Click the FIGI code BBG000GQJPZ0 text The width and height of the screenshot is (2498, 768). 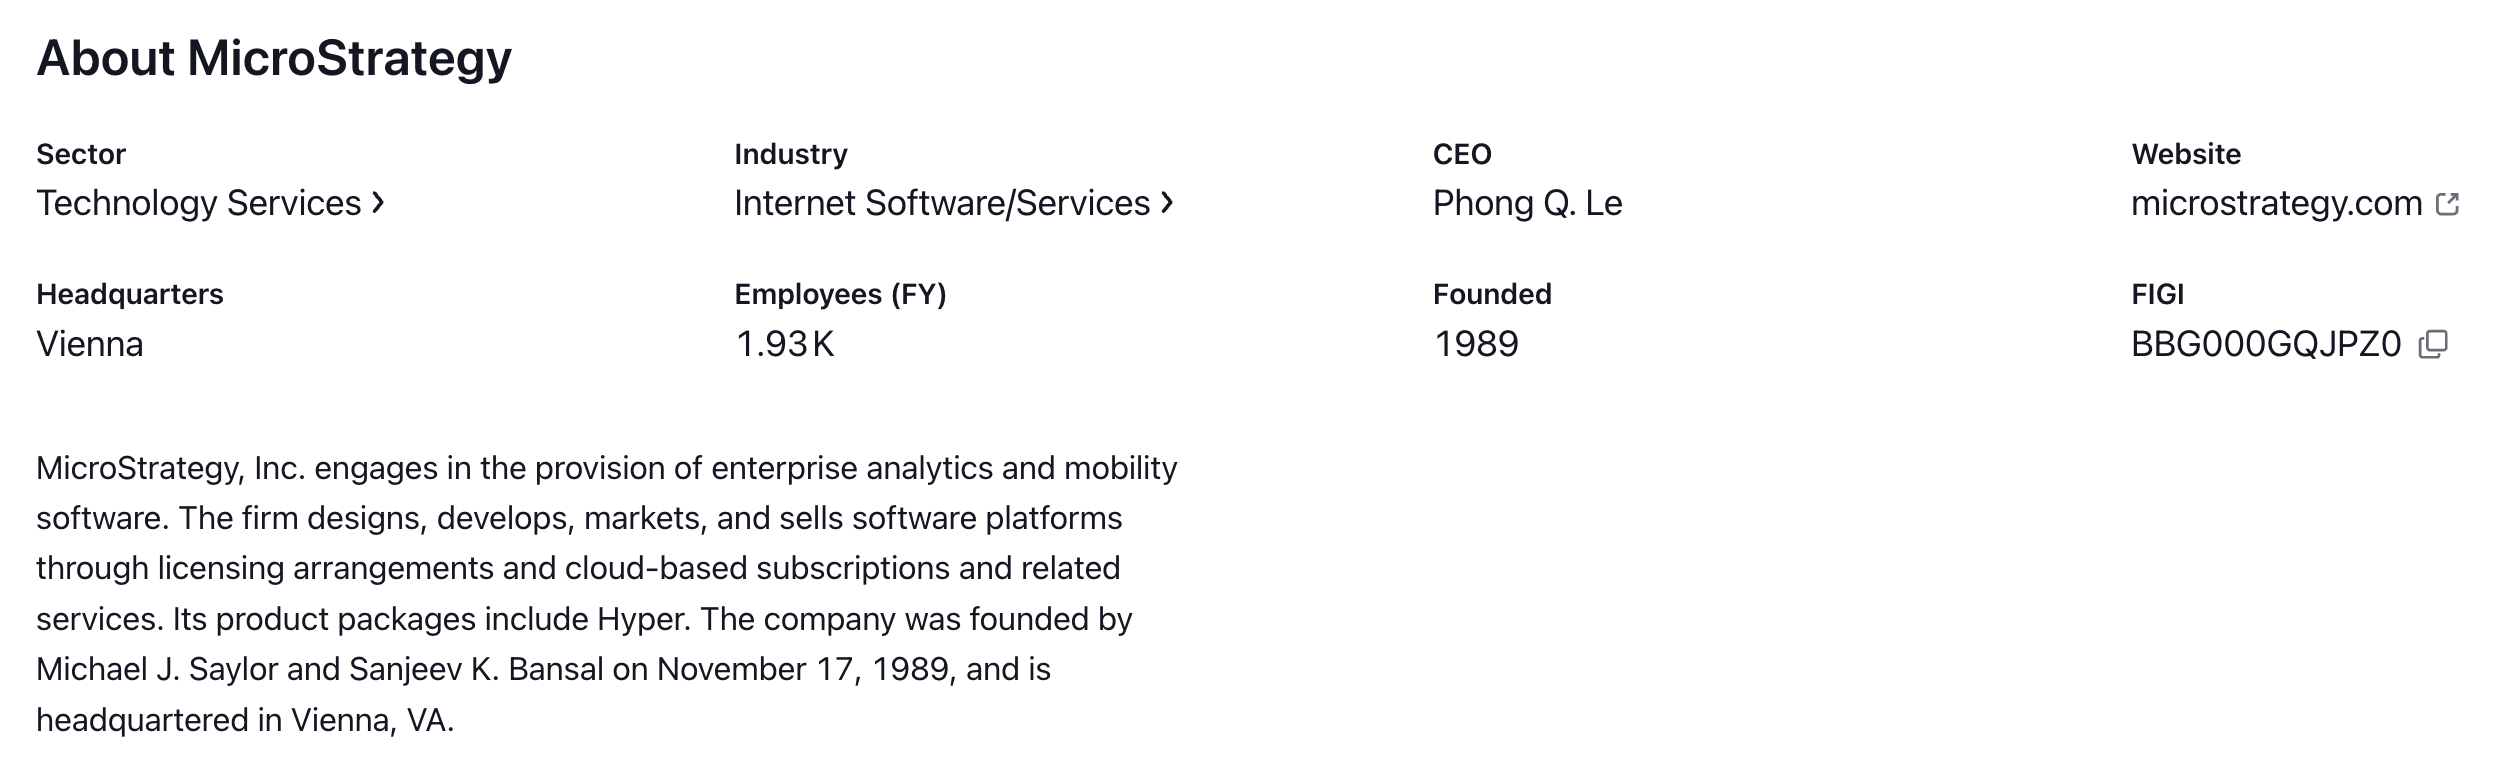(2265, 344)
